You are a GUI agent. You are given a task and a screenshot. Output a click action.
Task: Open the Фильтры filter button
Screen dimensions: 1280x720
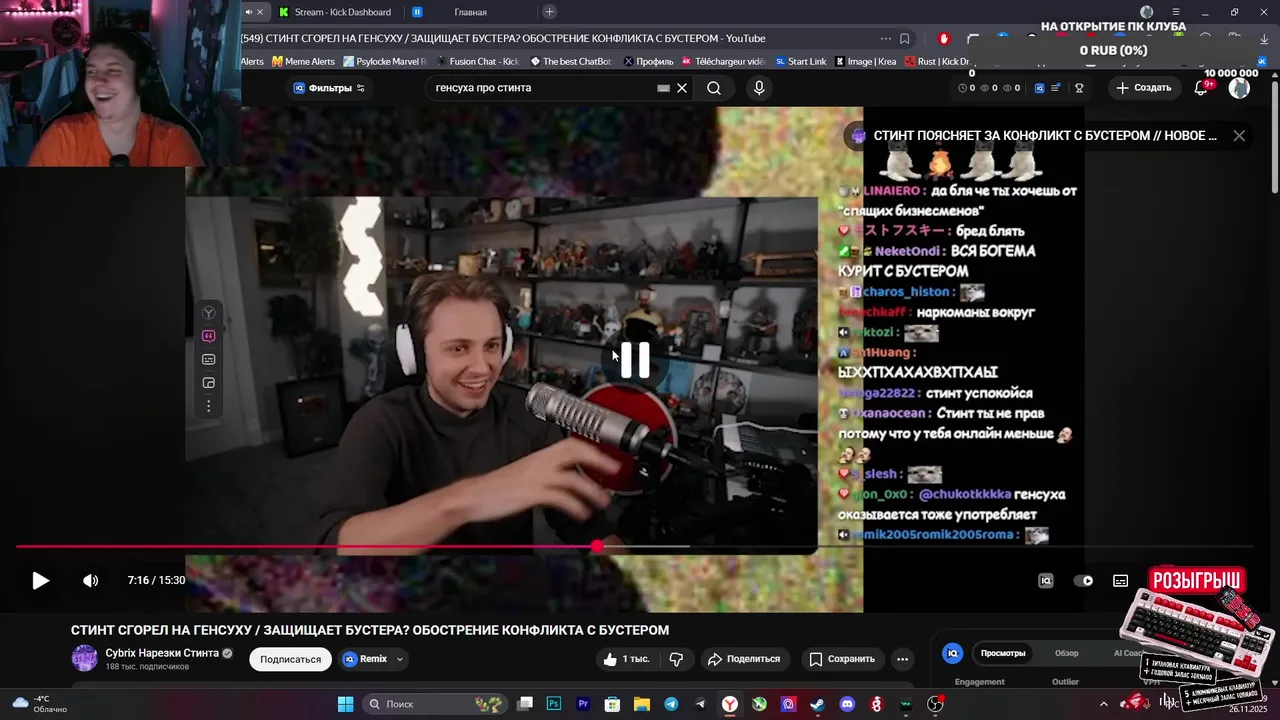point(329,88)
